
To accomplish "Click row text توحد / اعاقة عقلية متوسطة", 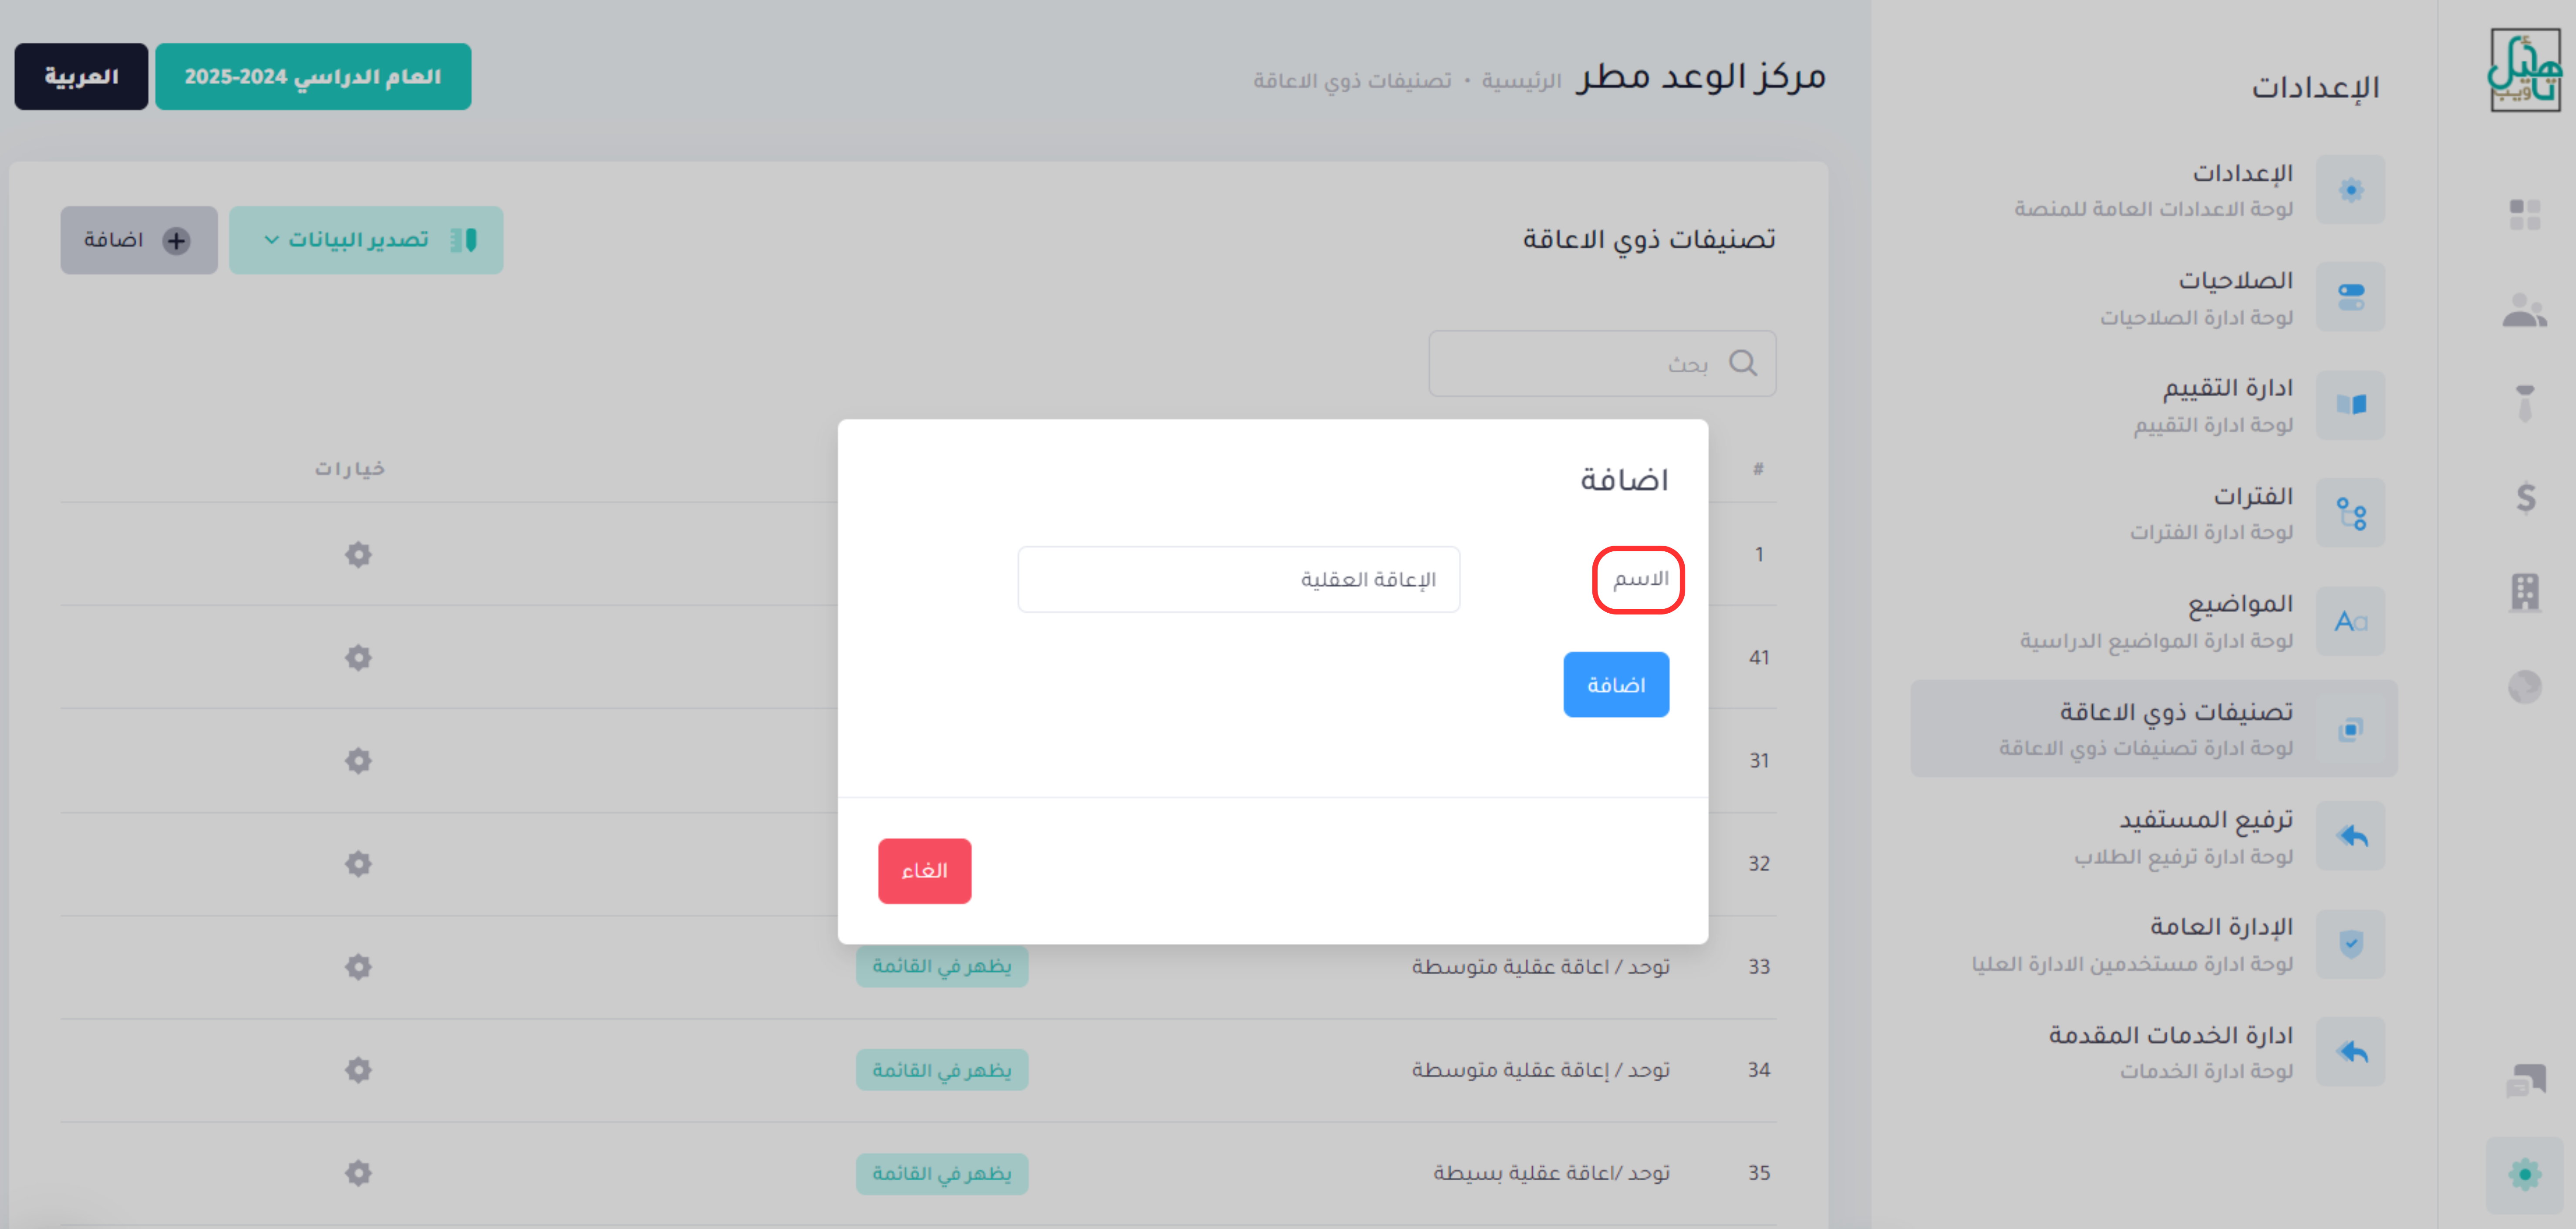I will 1541,967.
